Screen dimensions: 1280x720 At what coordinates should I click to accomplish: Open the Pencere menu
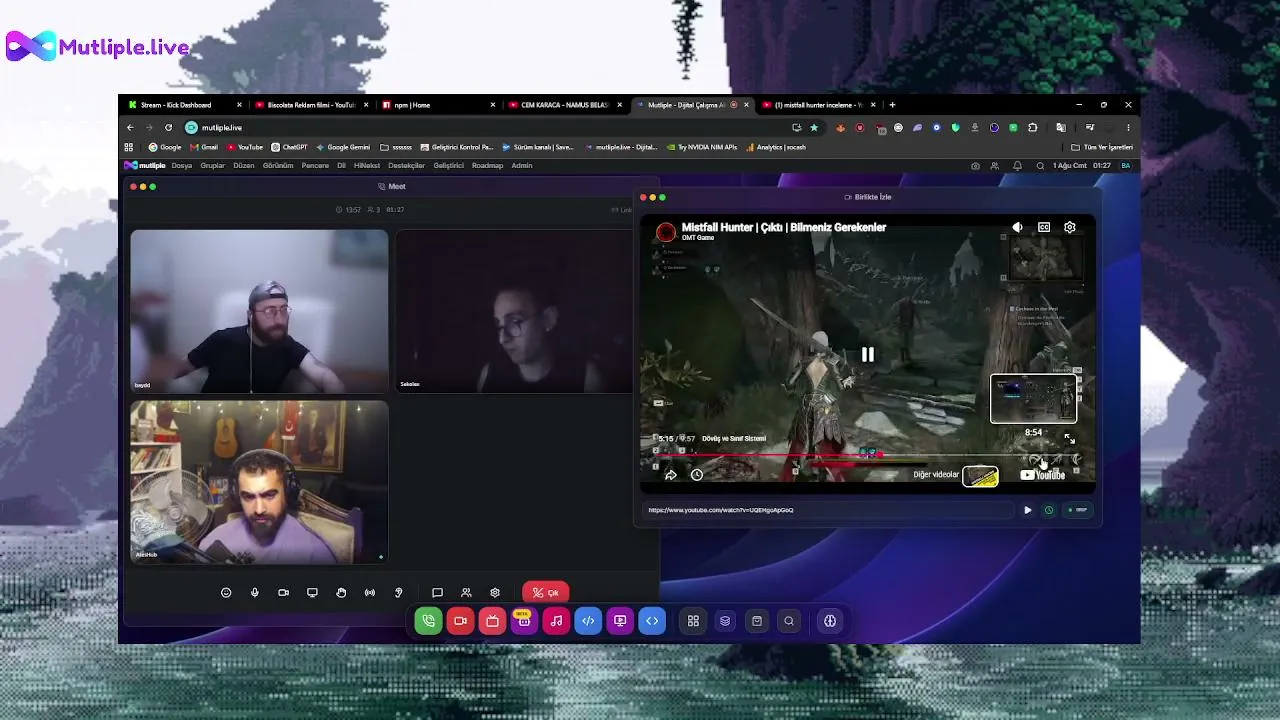pos(315,166)
